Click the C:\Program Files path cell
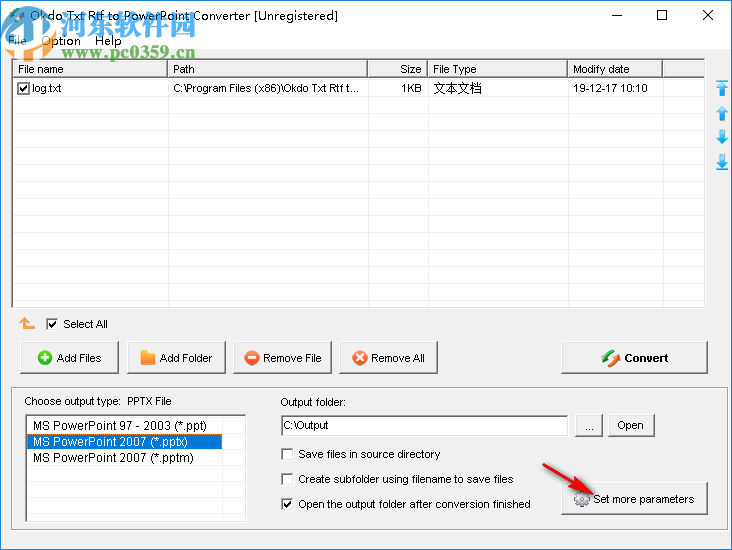Image resolution: width=732 pixels, height=550 pixels. [x=266, y=88]
